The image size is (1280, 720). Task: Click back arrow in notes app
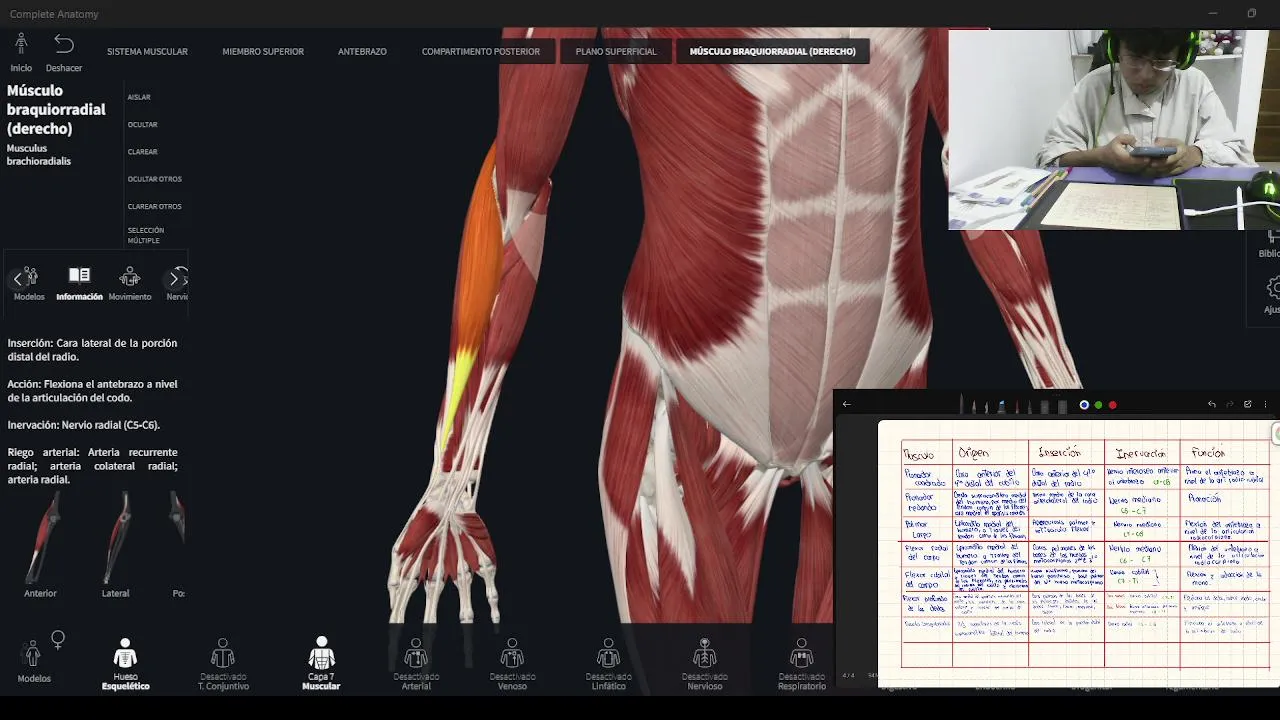[846, 404]
